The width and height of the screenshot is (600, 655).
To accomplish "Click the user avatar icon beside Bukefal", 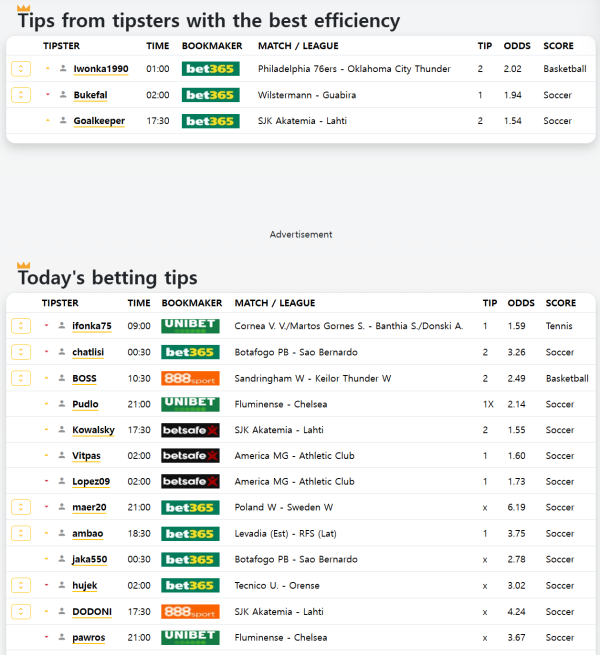I will [x=63, y=95].
